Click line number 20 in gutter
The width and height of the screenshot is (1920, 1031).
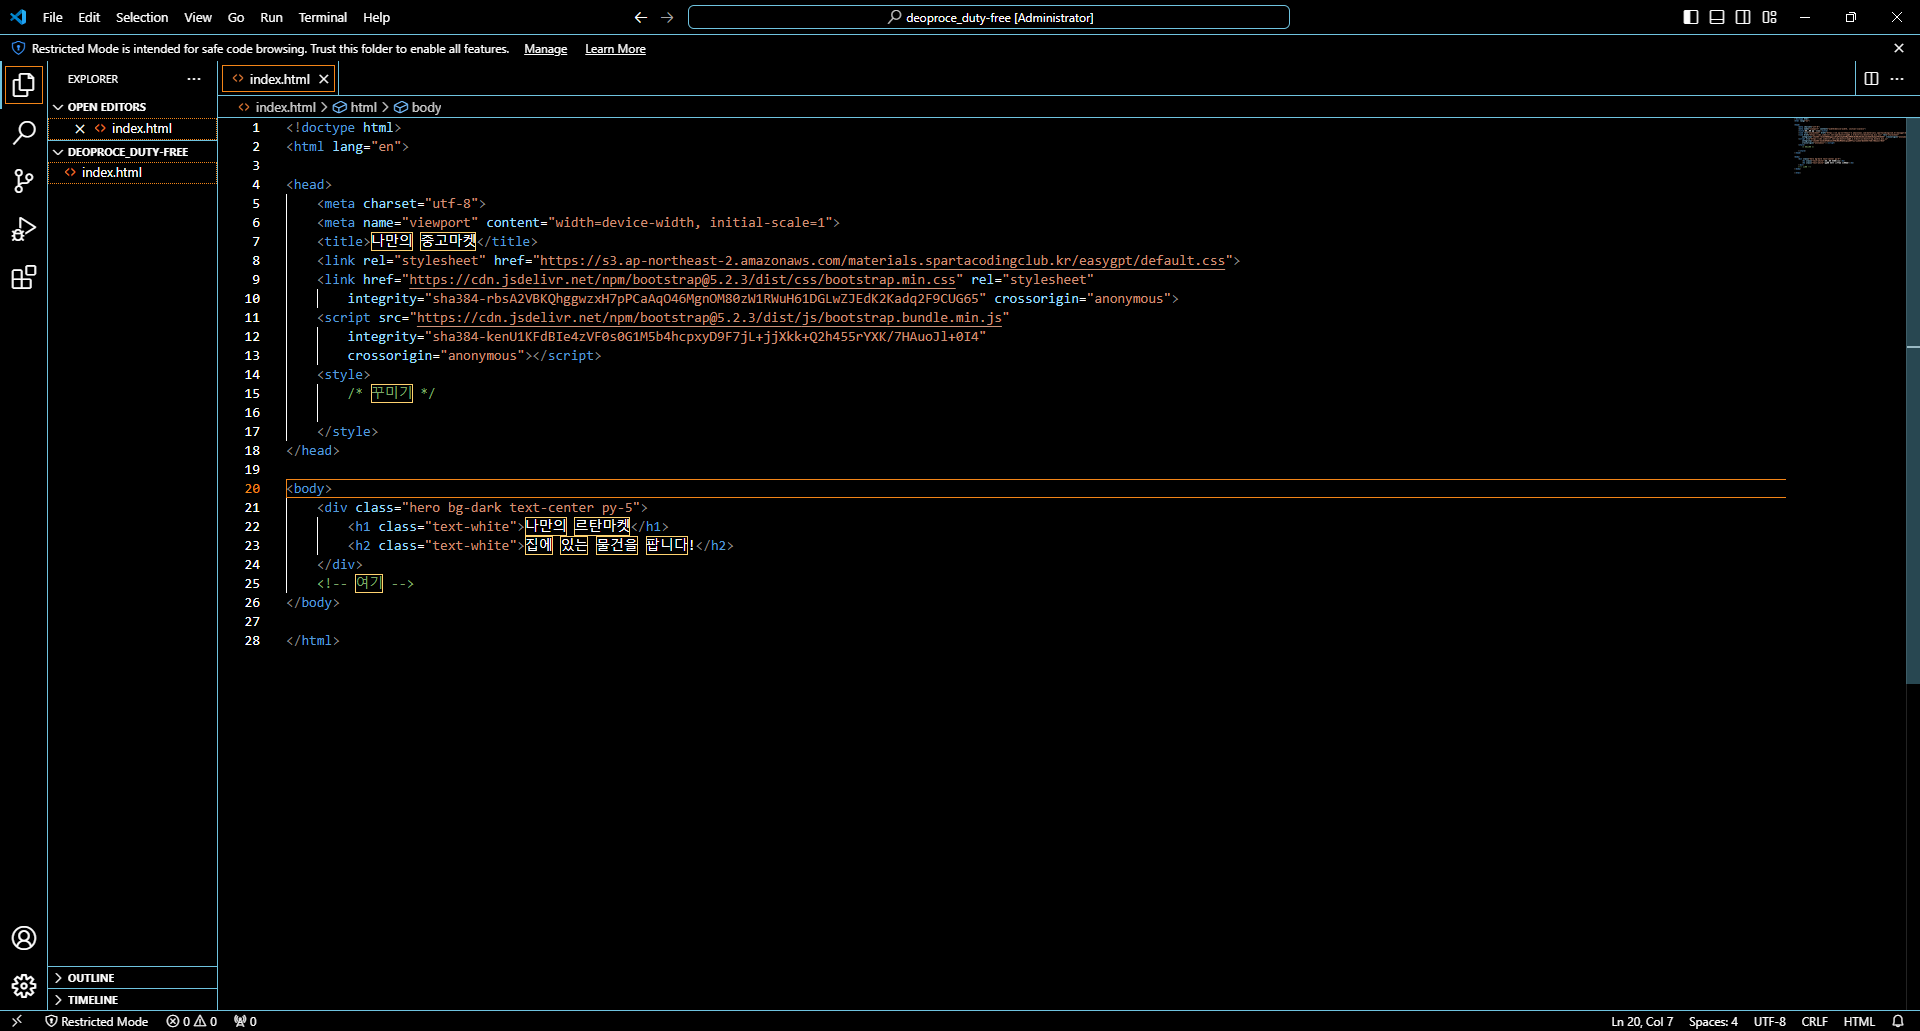[252, 489]
